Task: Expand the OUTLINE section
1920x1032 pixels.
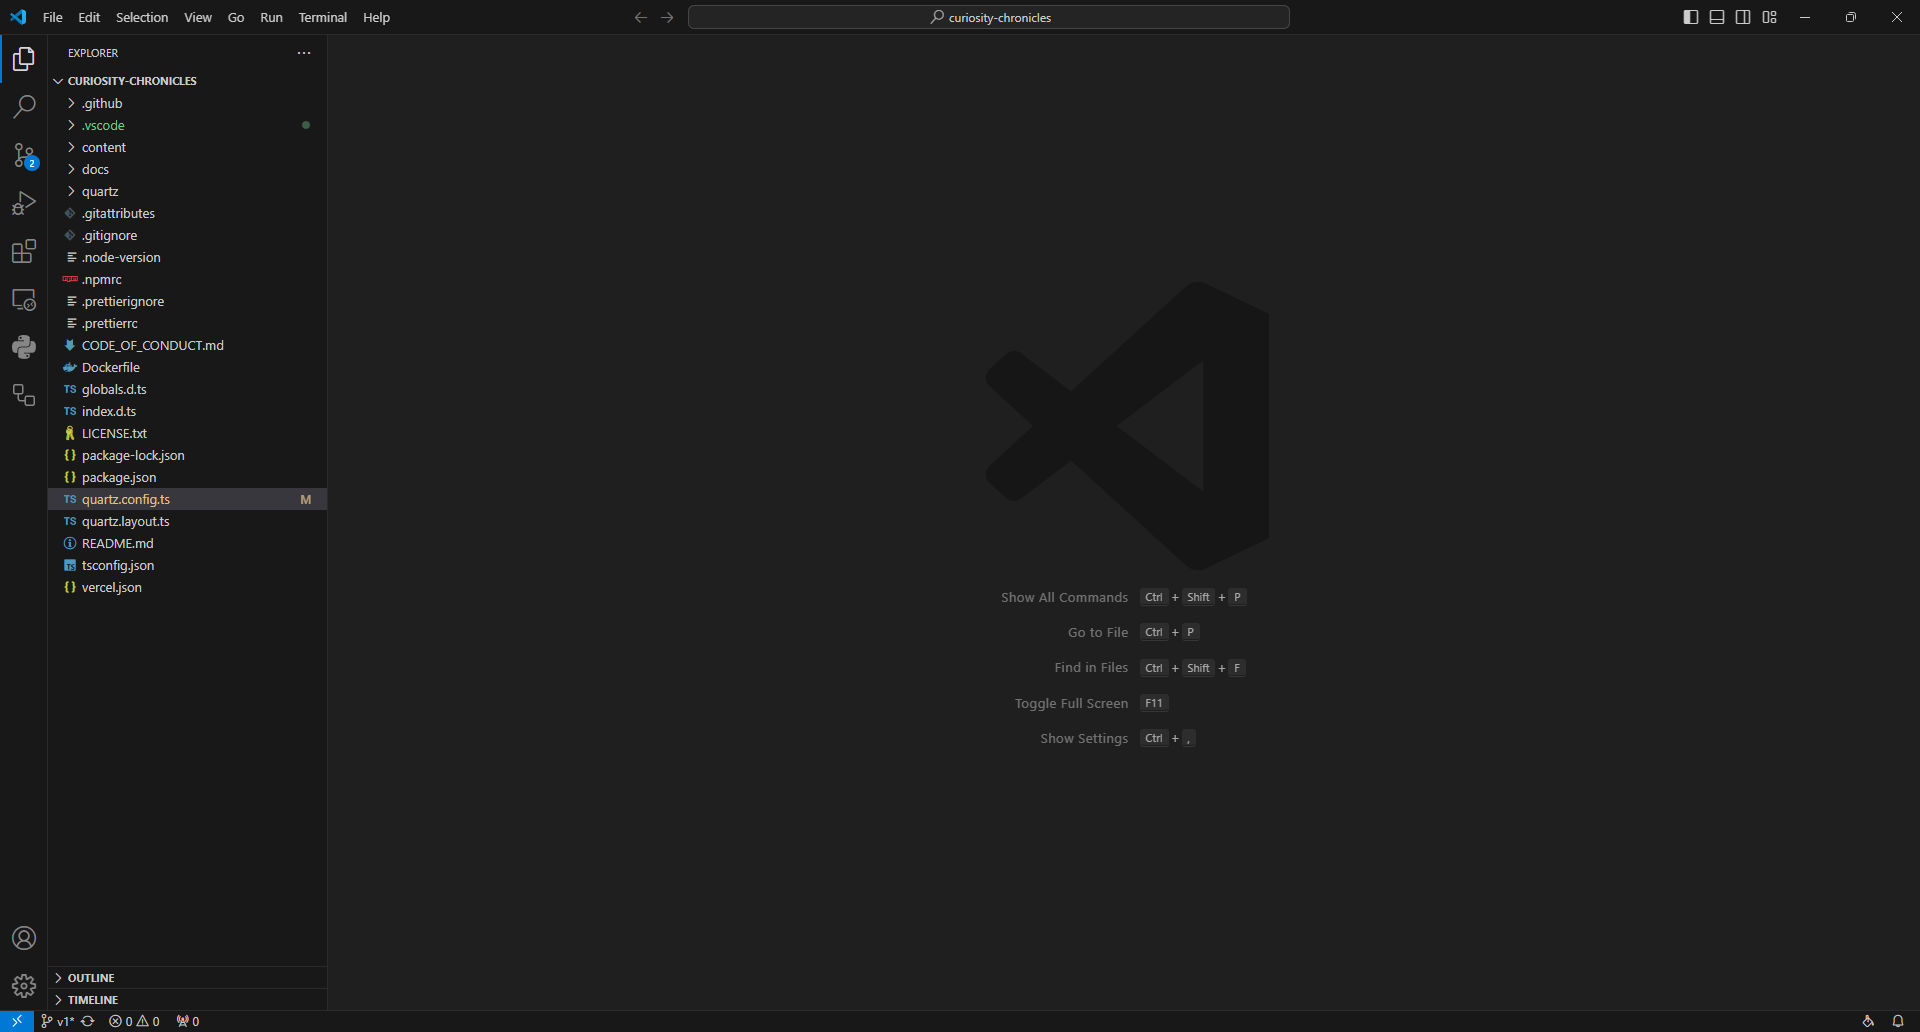Action: 187,978
